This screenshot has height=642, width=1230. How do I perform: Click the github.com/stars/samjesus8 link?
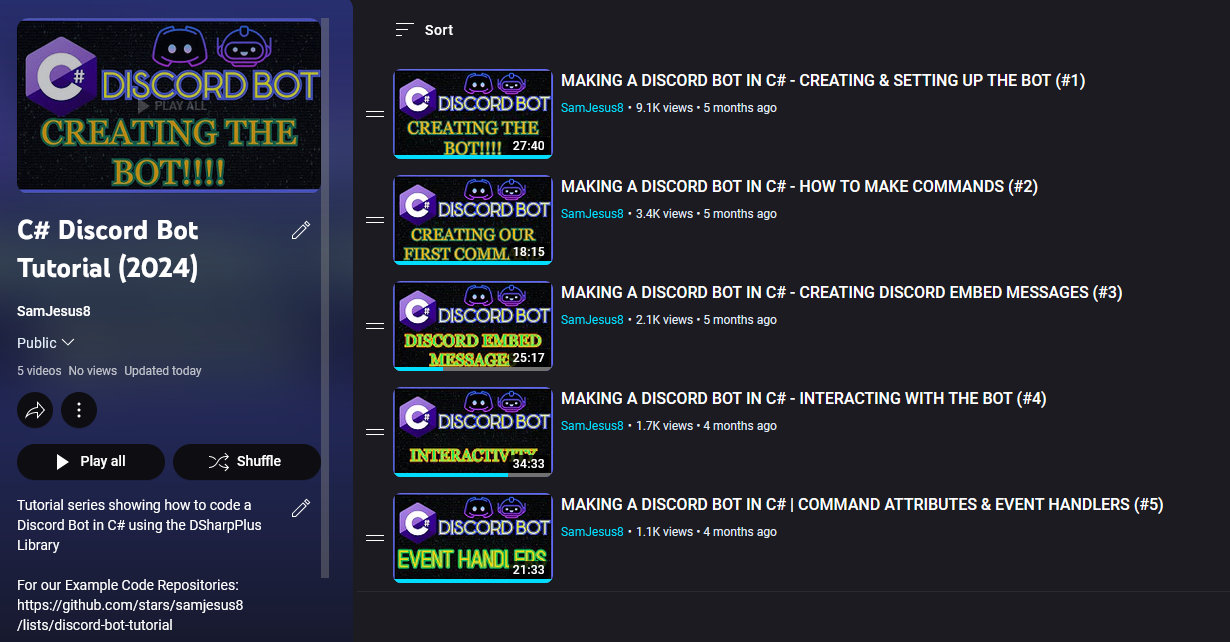point(130,615)
